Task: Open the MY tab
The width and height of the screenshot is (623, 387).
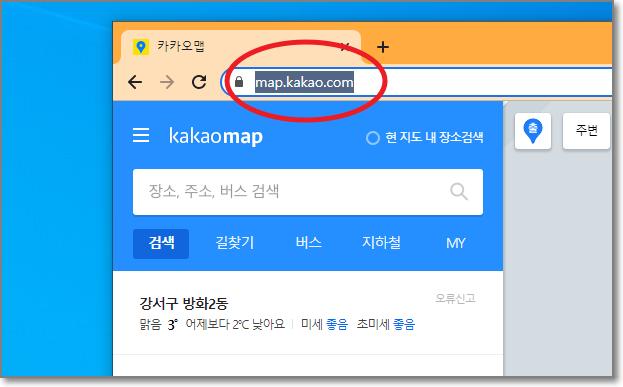Action: coord(455,243)
